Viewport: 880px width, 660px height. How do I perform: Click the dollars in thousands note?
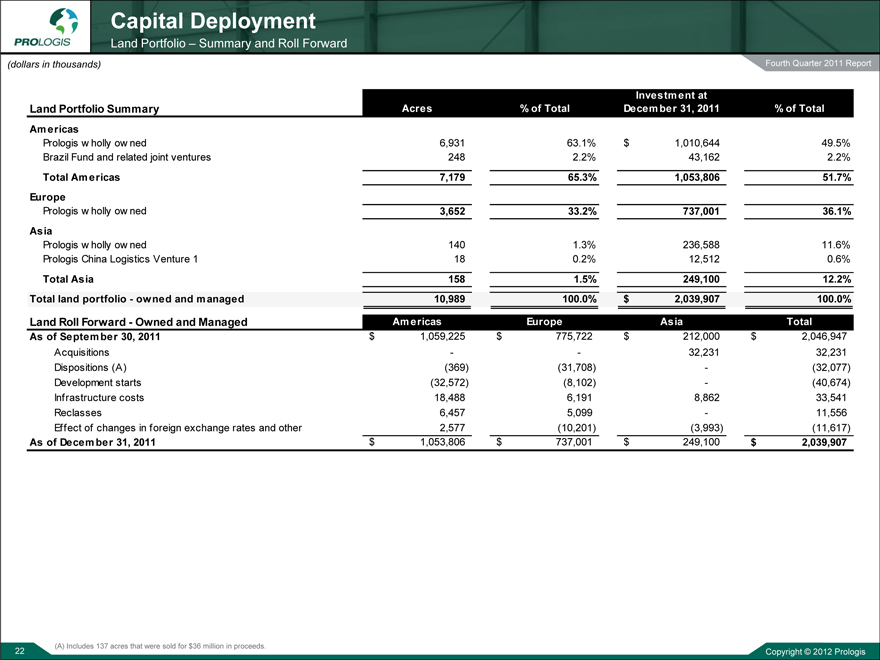pos(54,64)
